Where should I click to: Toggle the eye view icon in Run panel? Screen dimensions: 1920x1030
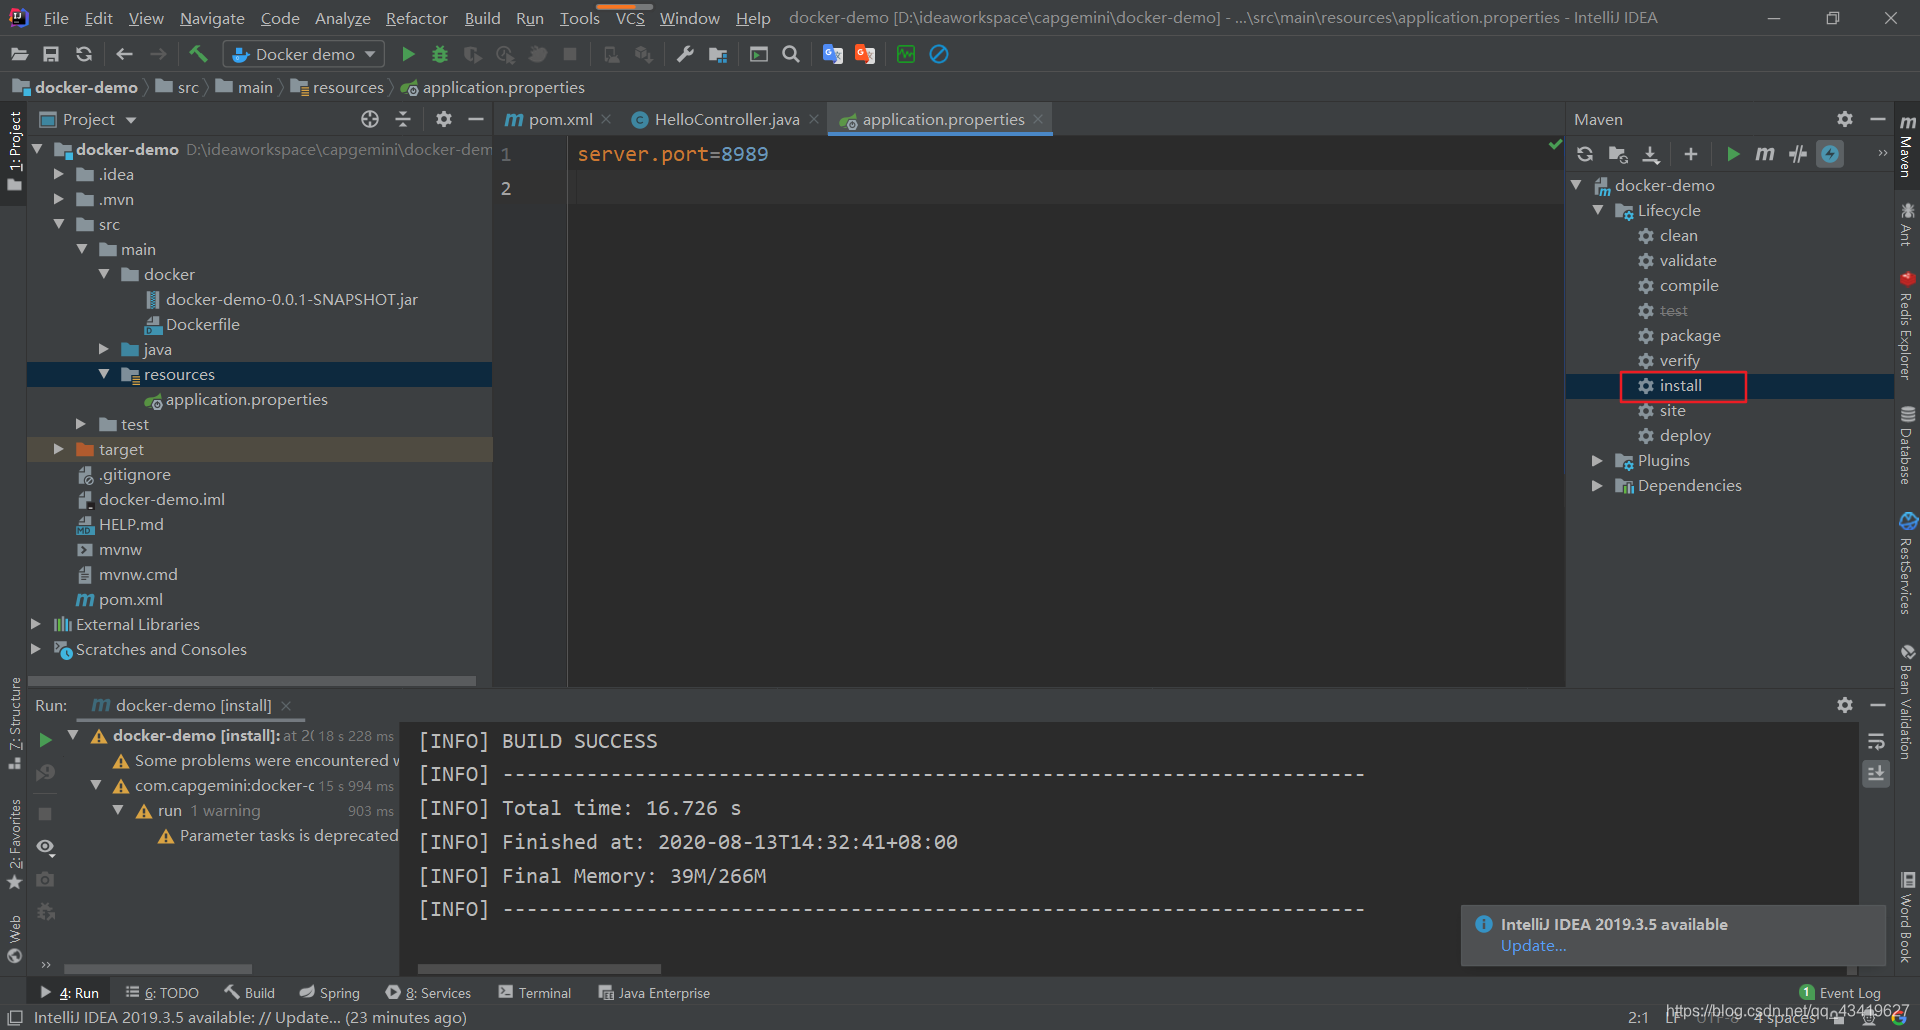click(x=45, y=847)
